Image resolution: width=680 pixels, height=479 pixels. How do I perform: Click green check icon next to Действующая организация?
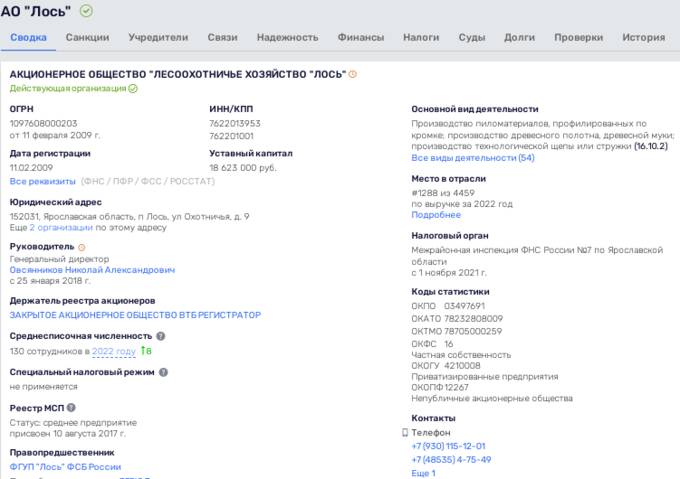coord(133,88)
